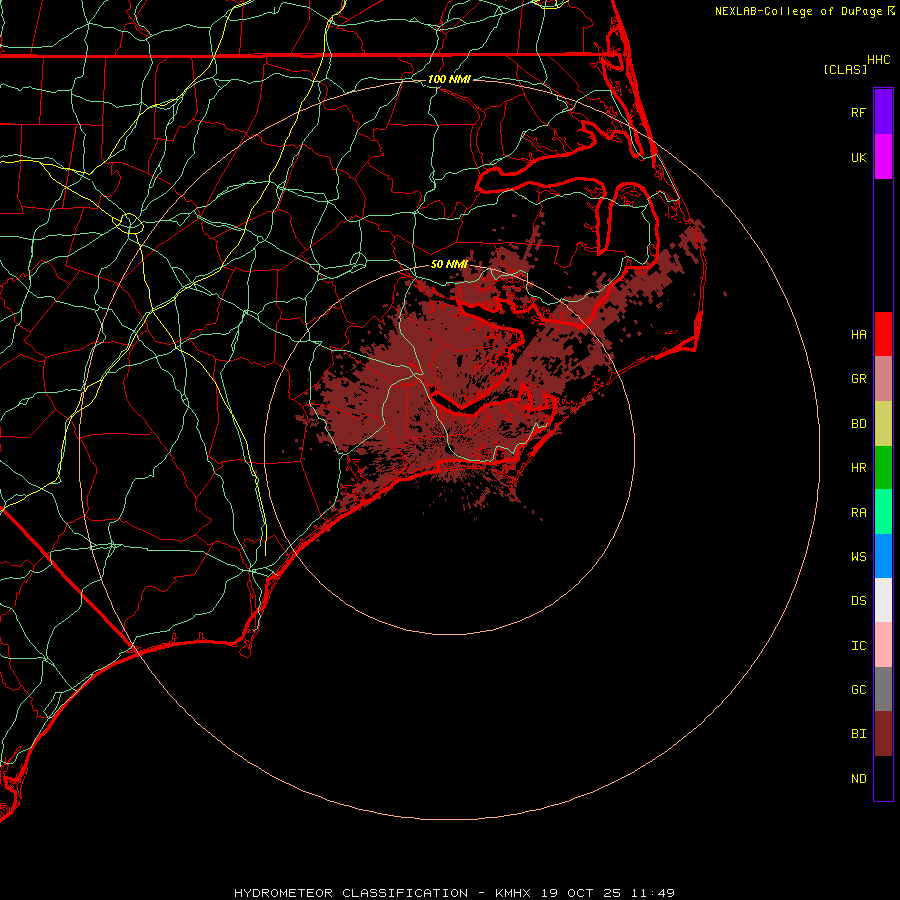The image size is (900, 900).
Task: Click the UK magenta legend swatch
Action: pyautogui.click(x=883, y=157)
